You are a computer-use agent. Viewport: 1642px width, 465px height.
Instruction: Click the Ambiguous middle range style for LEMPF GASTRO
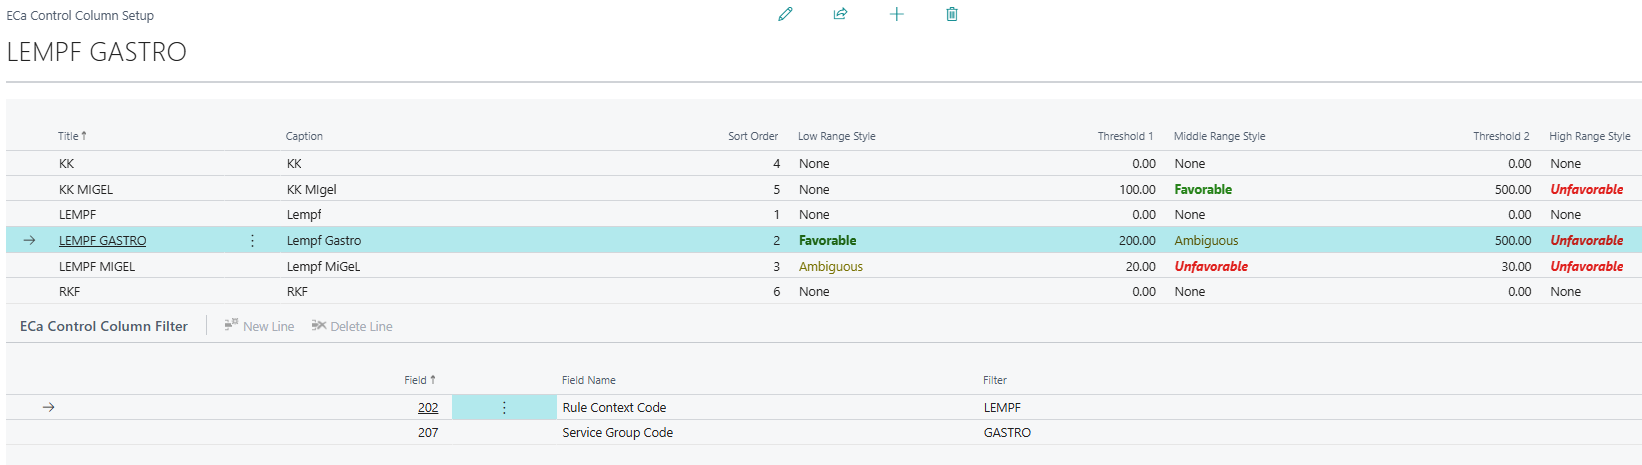click(x=1206, y=241)
